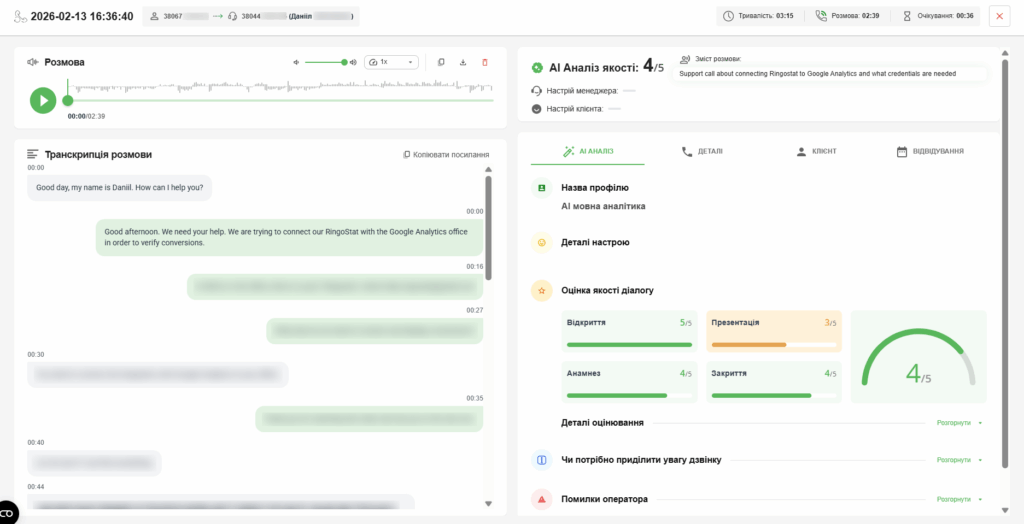Click the 00:44 transcript timestamp

(x=36, y=487)
